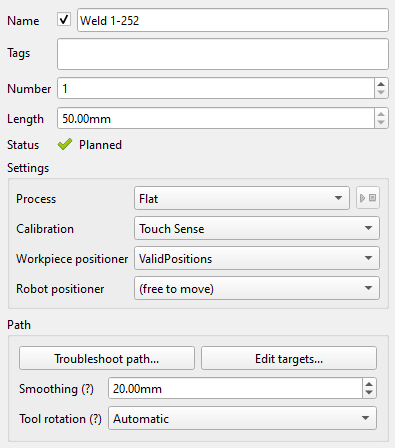Increase Number with up arrow
Viewport: 395px width, 448px height.
pyautogui.click(x=381, y=84)
